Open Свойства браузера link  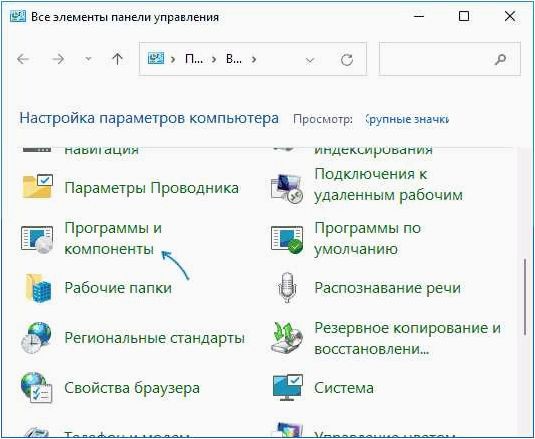[132, 388]
